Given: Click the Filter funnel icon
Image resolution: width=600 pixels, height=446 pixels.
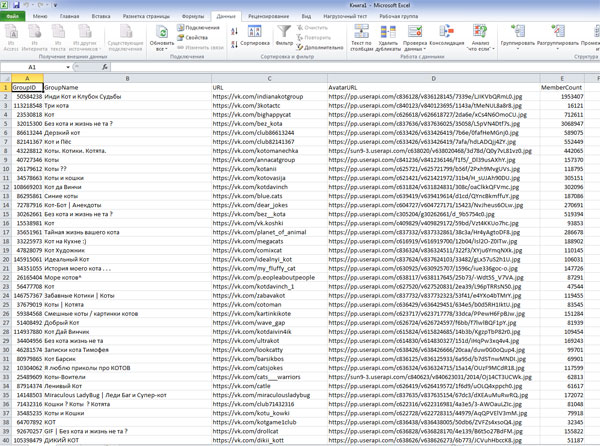Looking at the screenshot, I should [285, 33].
